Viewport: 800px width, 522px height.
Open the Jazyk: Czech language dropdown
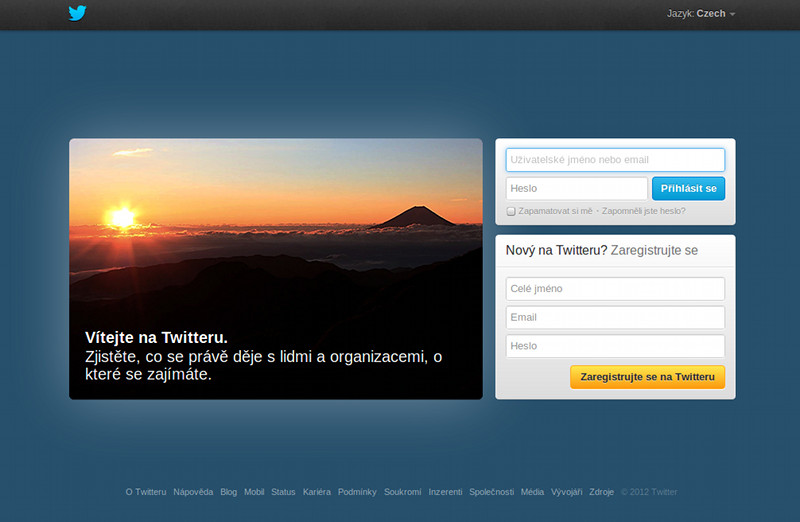click(x=701, y=14)
